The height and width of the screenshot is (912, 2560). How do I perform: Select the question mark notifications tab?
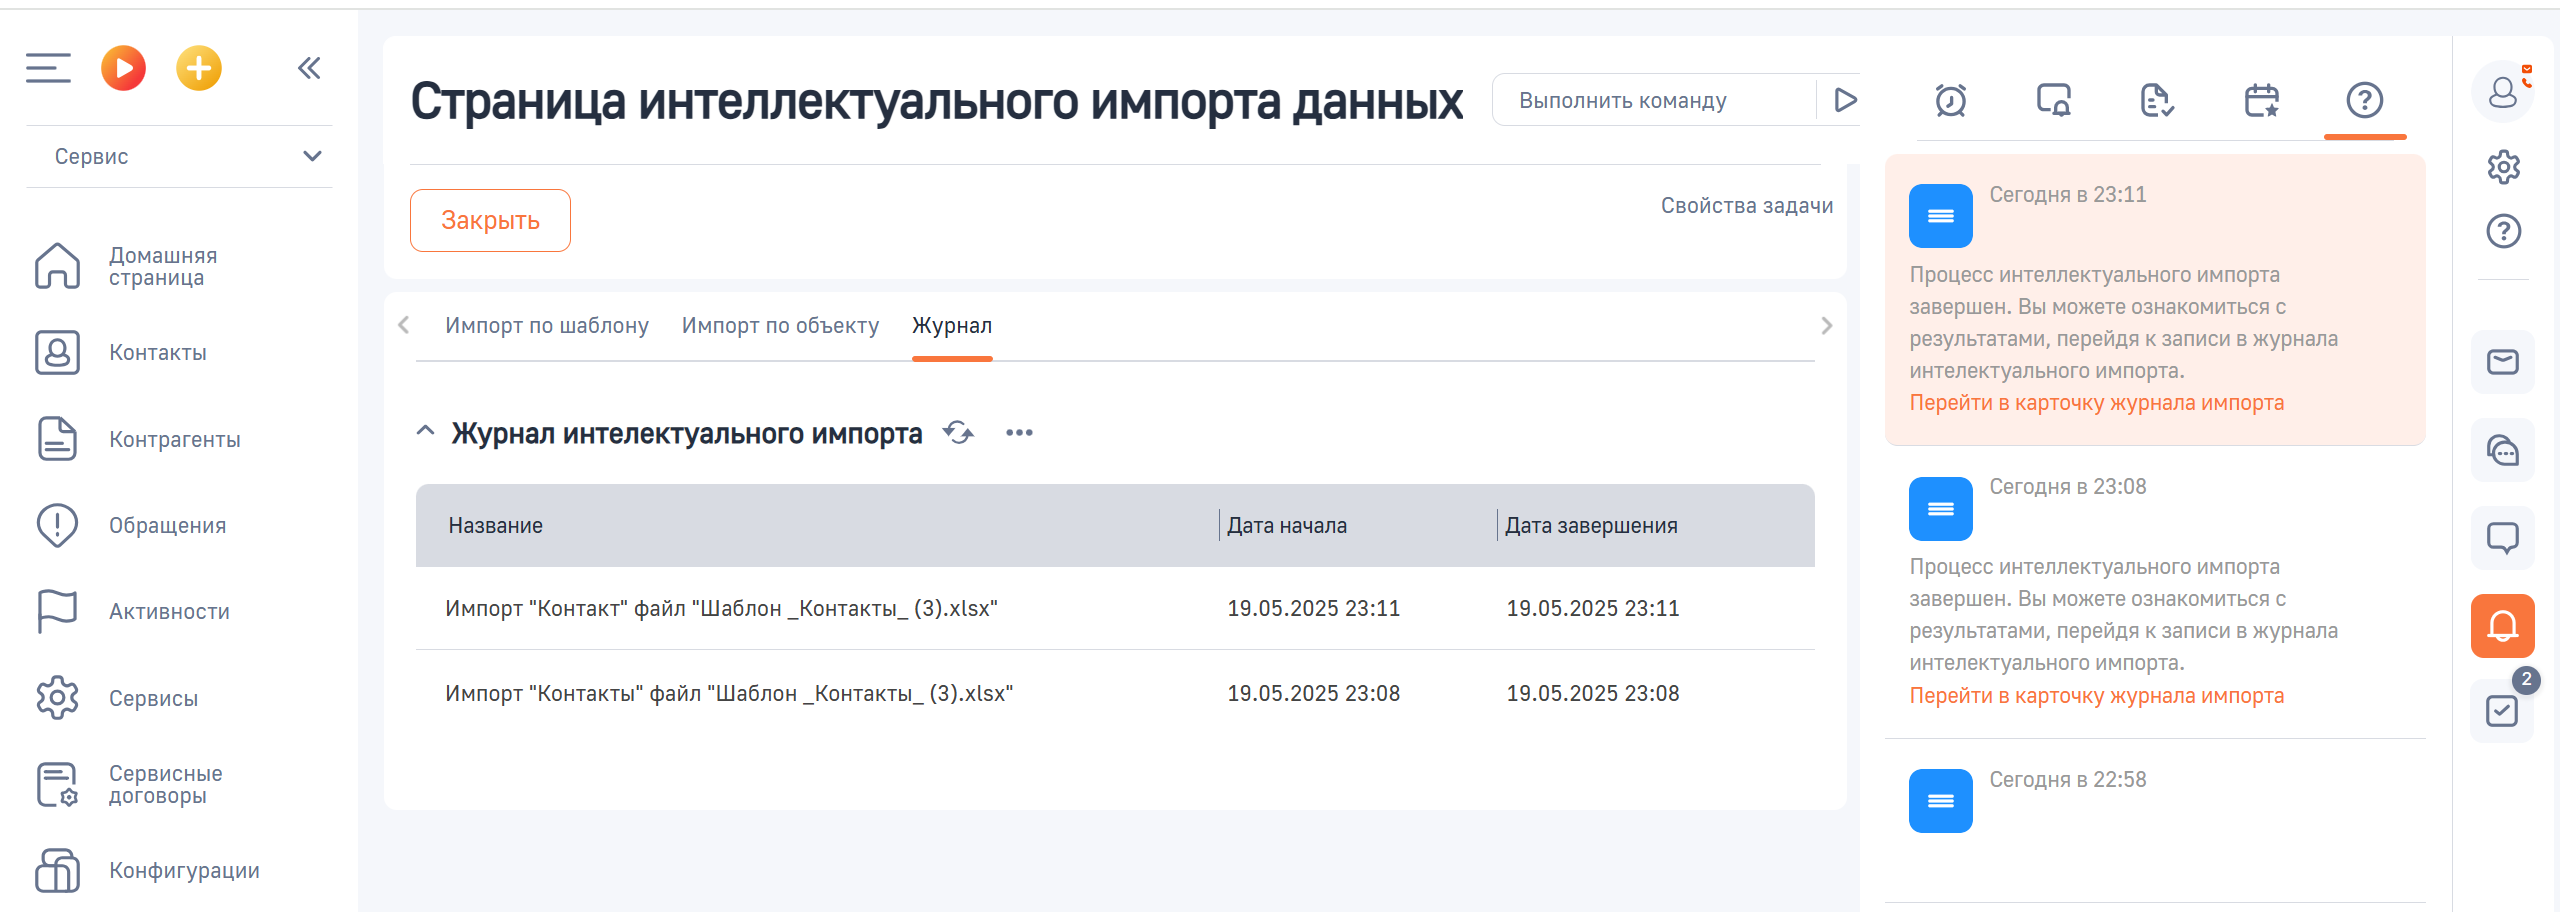coord(2365,100)
